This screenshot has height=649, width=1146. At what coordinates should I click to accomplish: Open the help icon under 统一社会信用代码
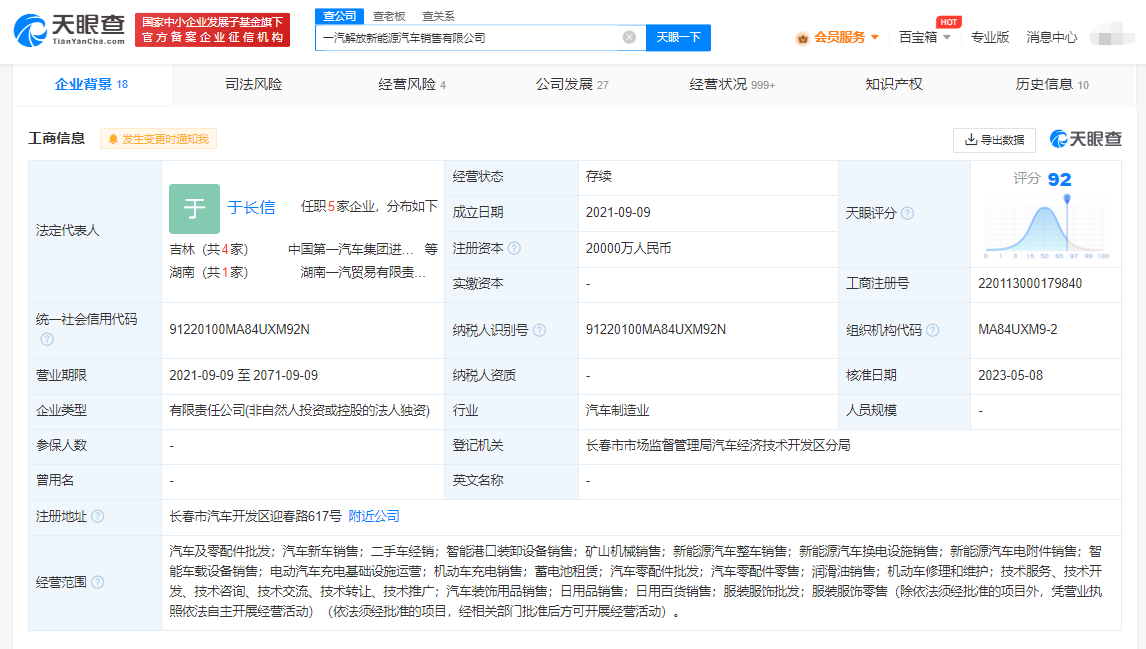[48, 339]
